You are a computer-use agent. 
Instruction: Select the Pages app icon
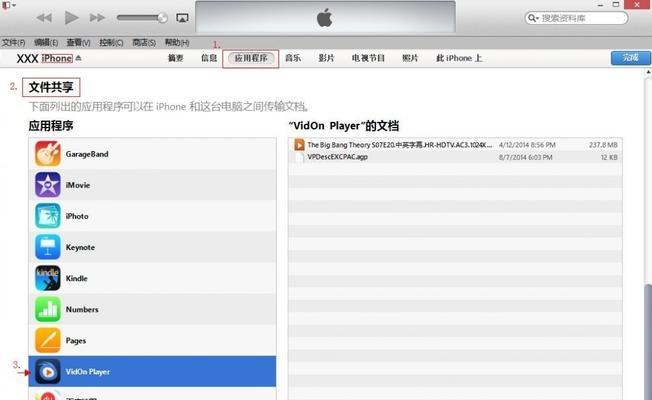[47, 341]
